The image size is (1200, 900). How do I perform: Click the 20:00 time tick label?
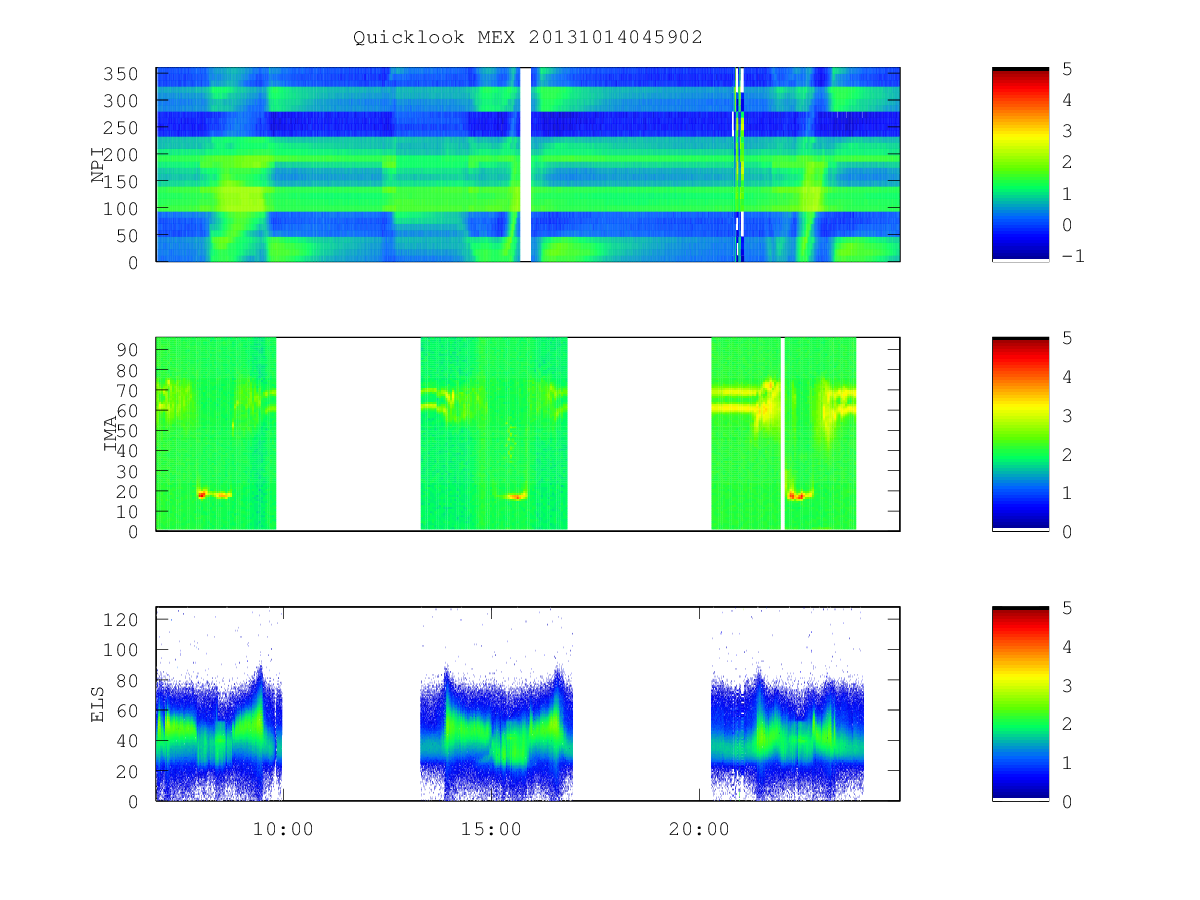(x=699, y=829)
